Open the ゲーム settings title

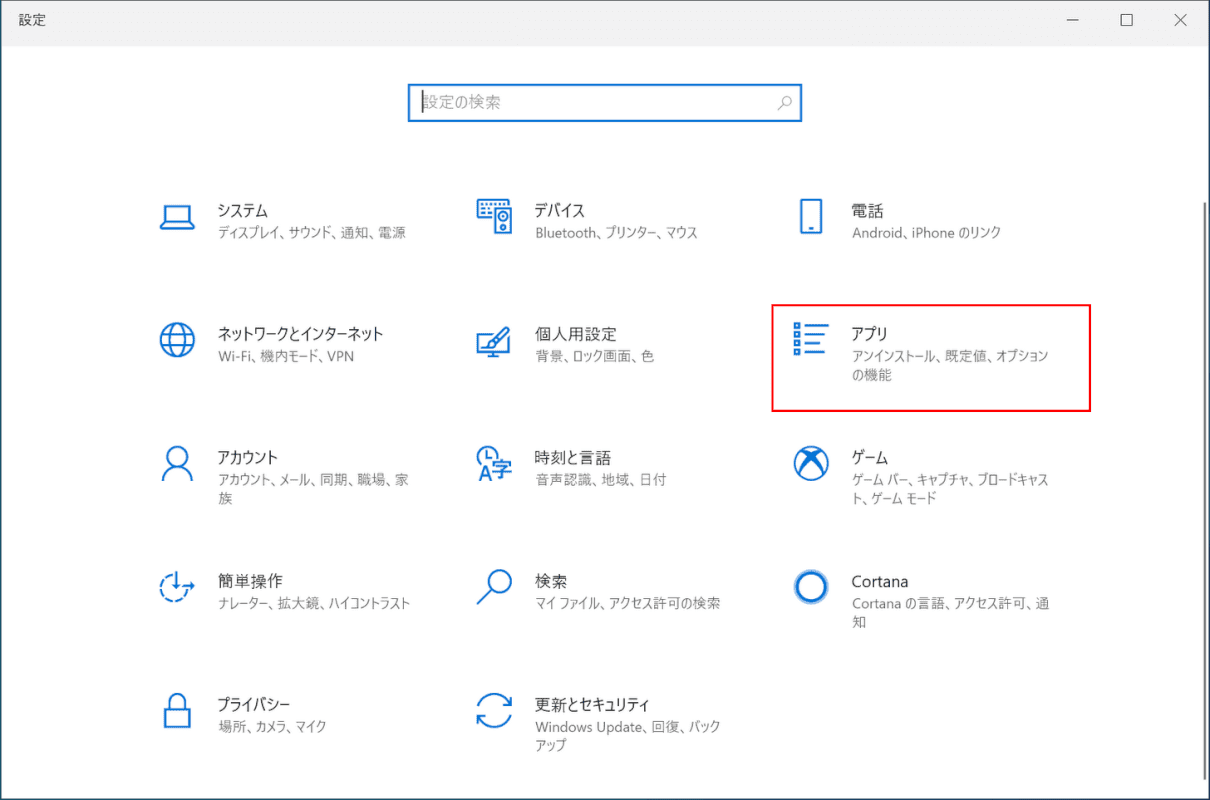pos(870,458)
